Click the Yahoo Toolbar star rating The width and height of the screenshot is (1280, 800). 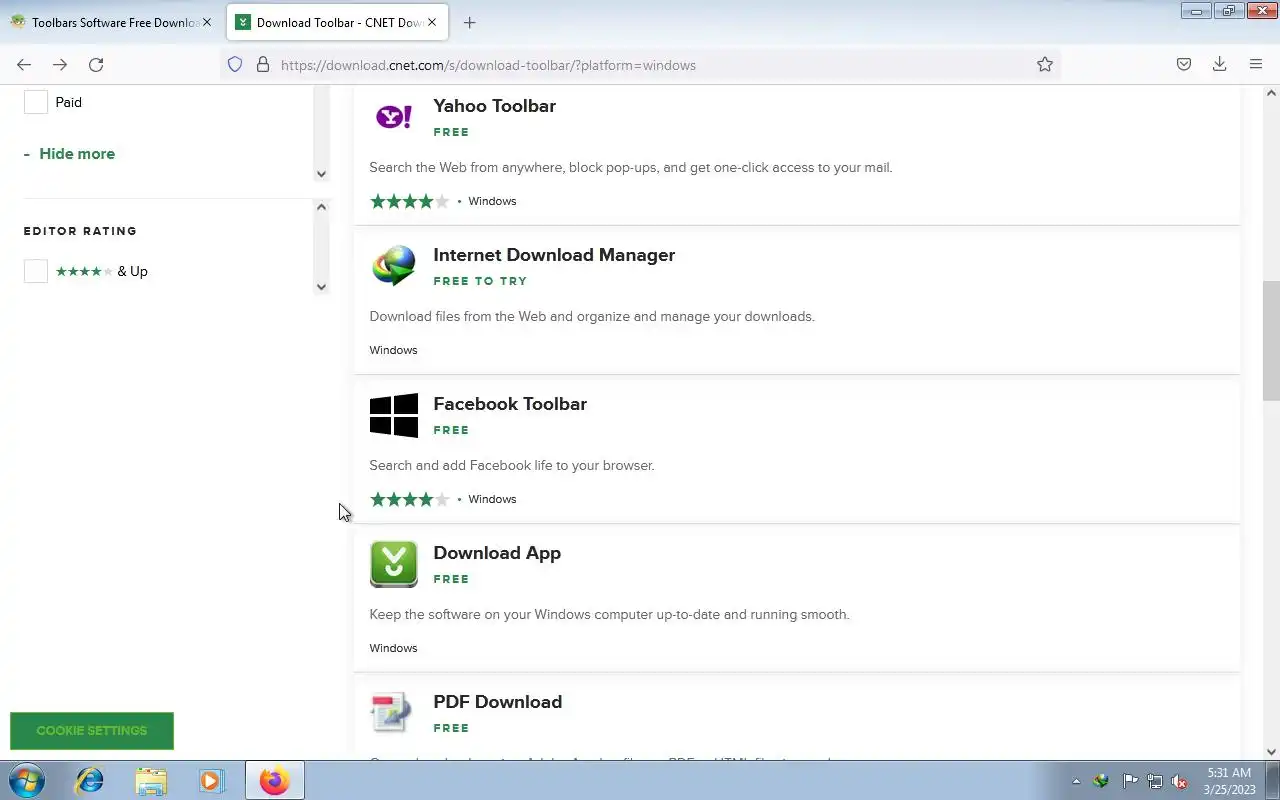coord(410,201)
